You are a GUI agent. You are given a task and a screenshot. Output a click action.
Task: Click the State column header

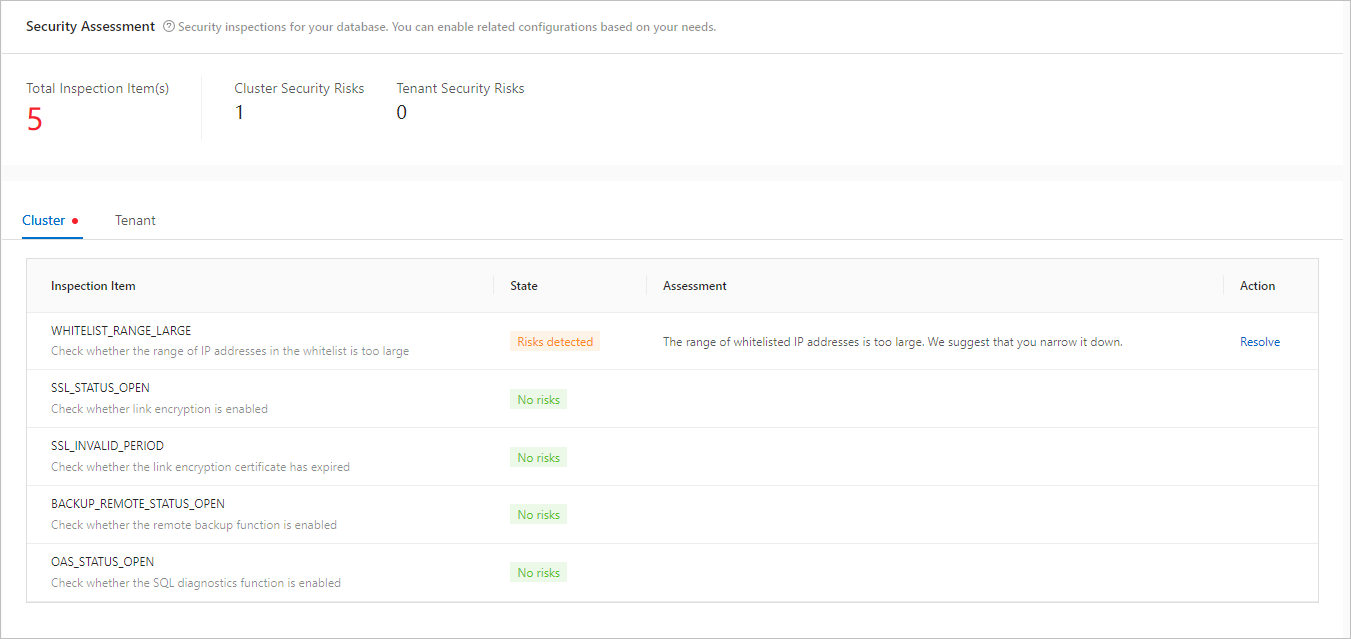point(524,286)
